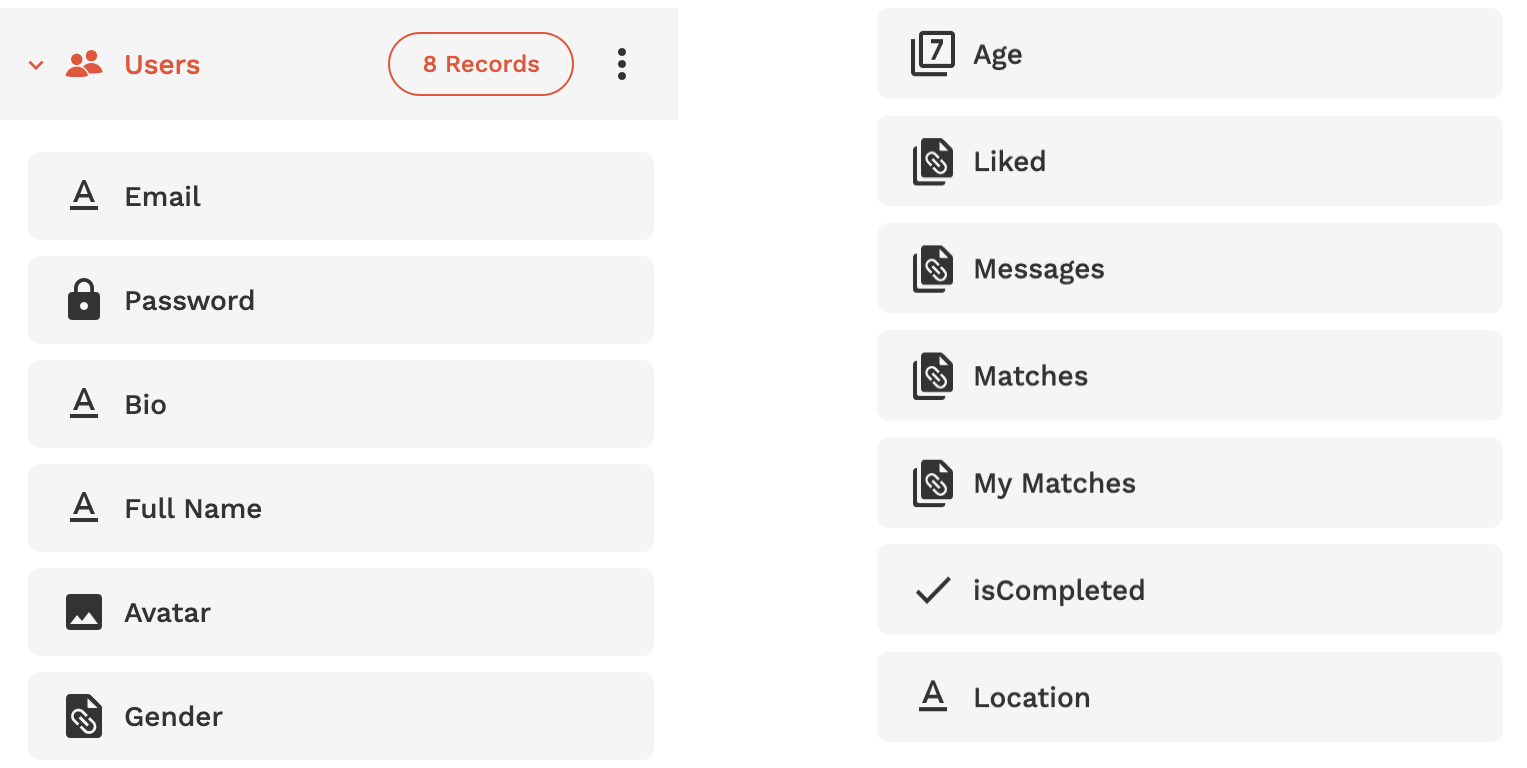Click the lock icon beside Password
The height and width of the screenshot is (768, 1527).
(84, 300)
